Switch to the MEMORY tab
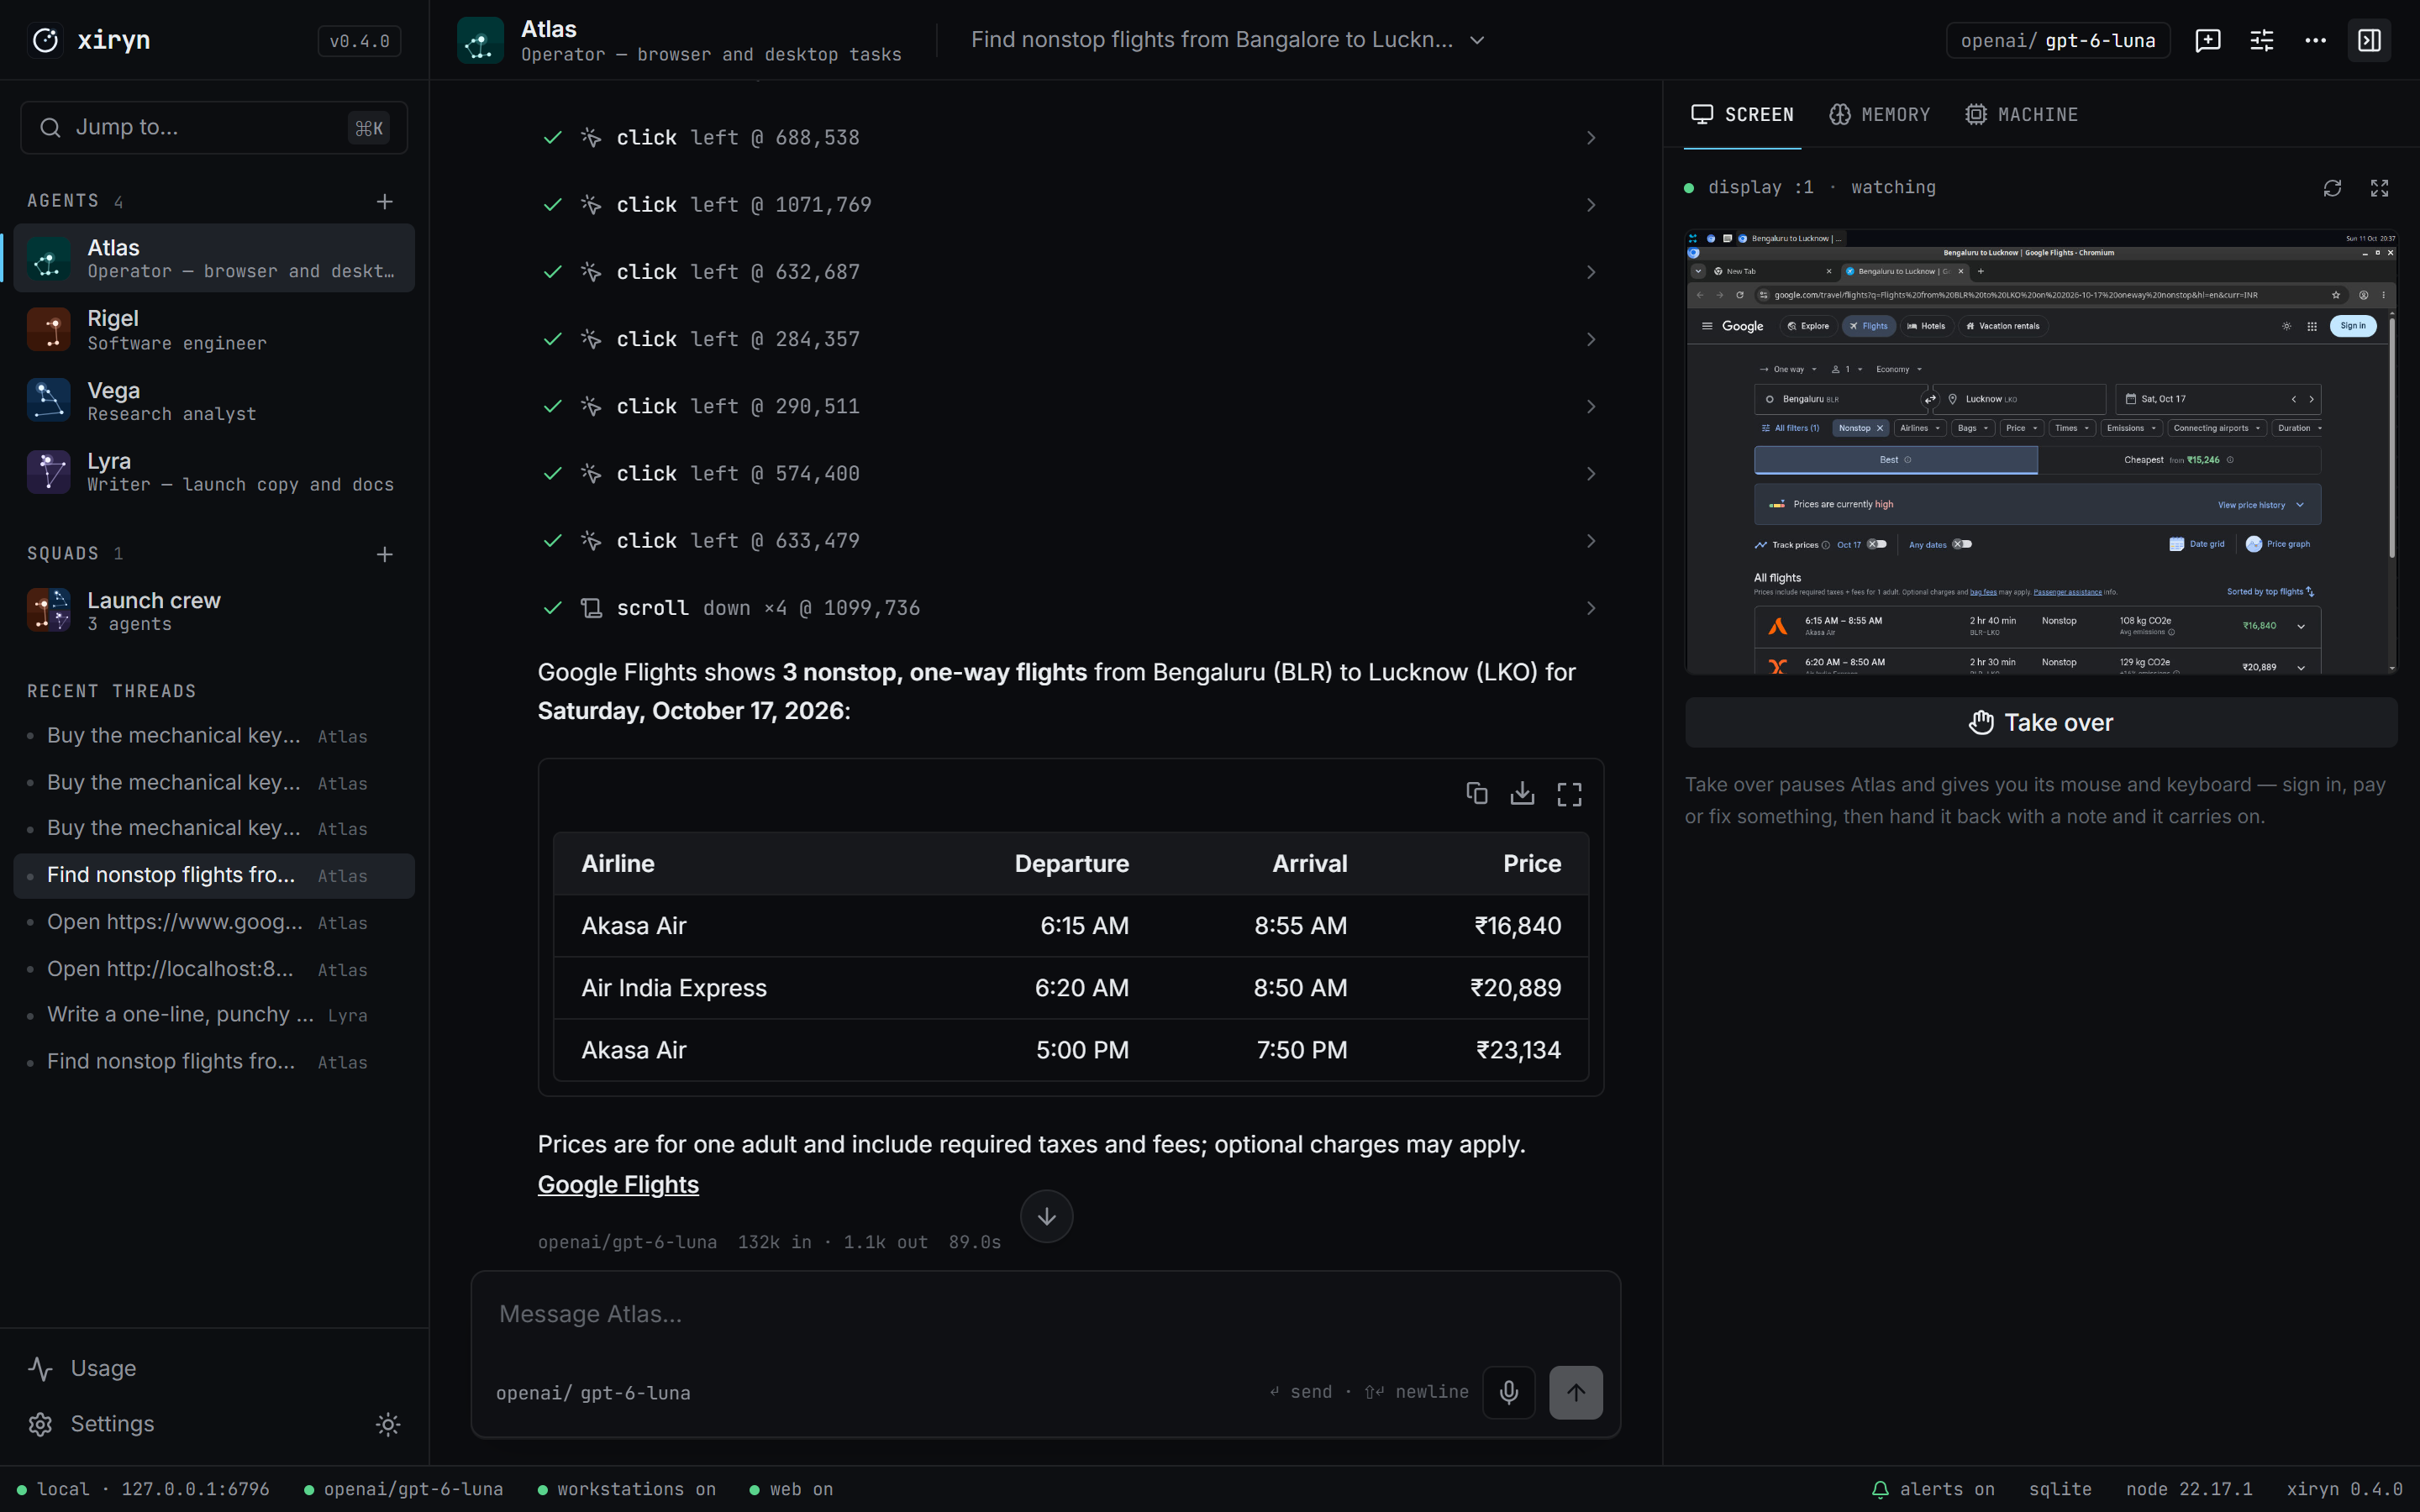This screenshot has width=2420, height=1512. tap(1880, 115)
